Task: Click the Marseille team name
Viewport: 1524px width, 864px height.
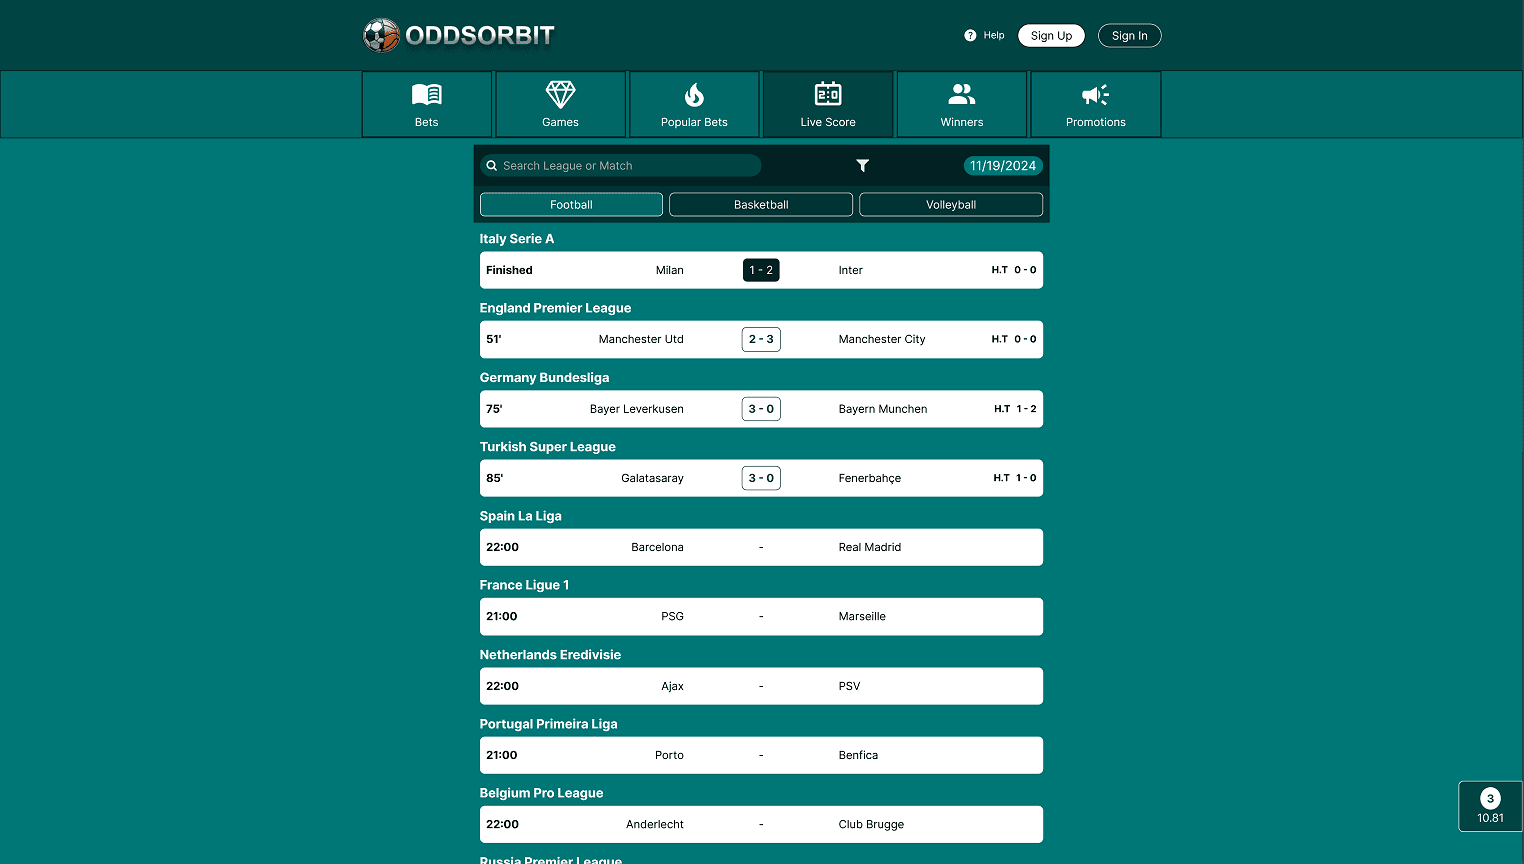Action: coord(862,616)
